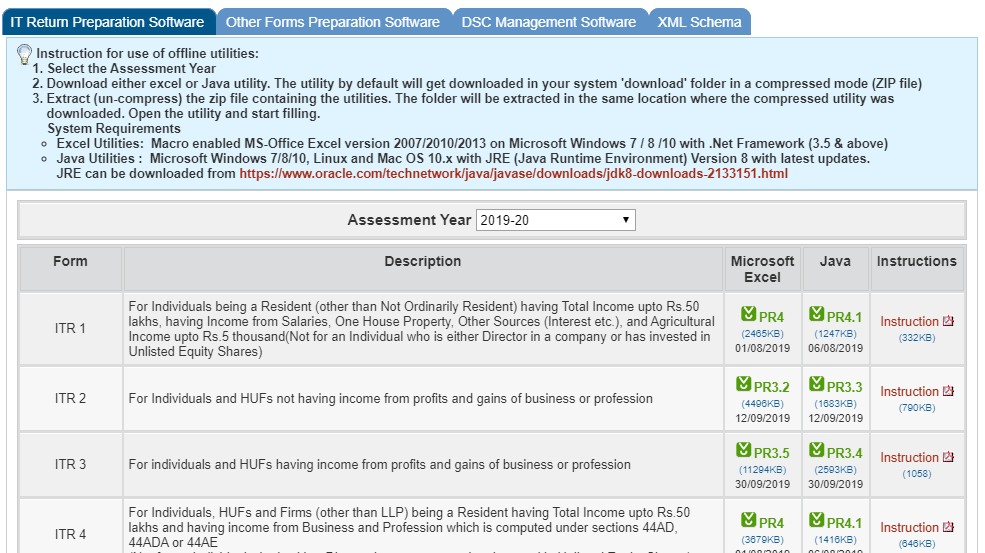The width and height of the screenshot is (985, 553).
Task: Click Java download icon for ITR 2
Action: pos(817,384)
